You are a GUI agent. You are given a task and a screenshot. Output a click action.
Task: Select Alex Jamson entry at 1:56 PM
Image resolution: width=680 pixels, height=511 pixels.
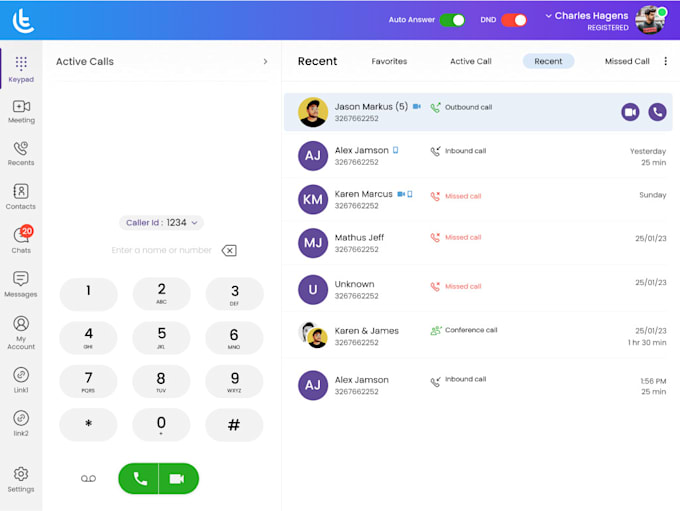478,385
